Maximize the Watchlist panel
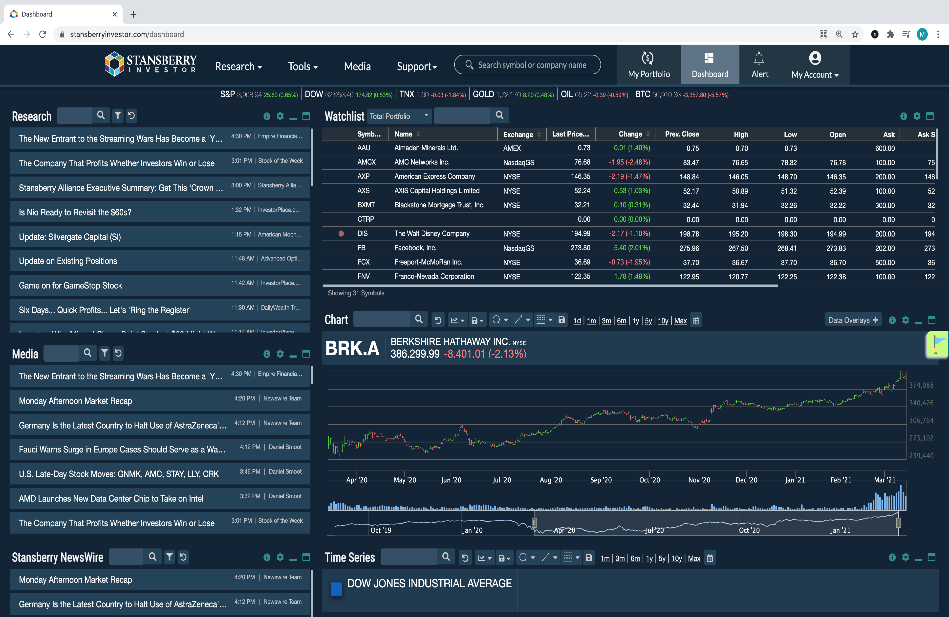 (930, 116)
